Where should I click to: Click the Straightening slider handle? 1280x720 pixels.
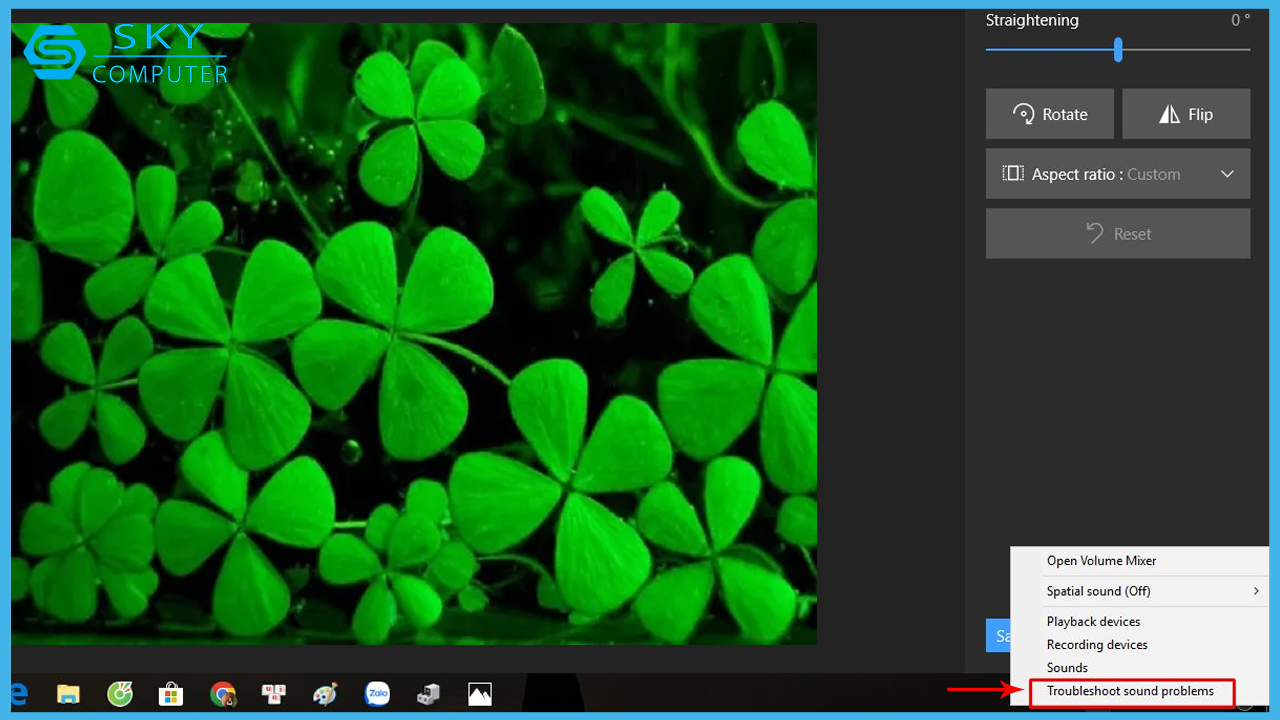1118,50
